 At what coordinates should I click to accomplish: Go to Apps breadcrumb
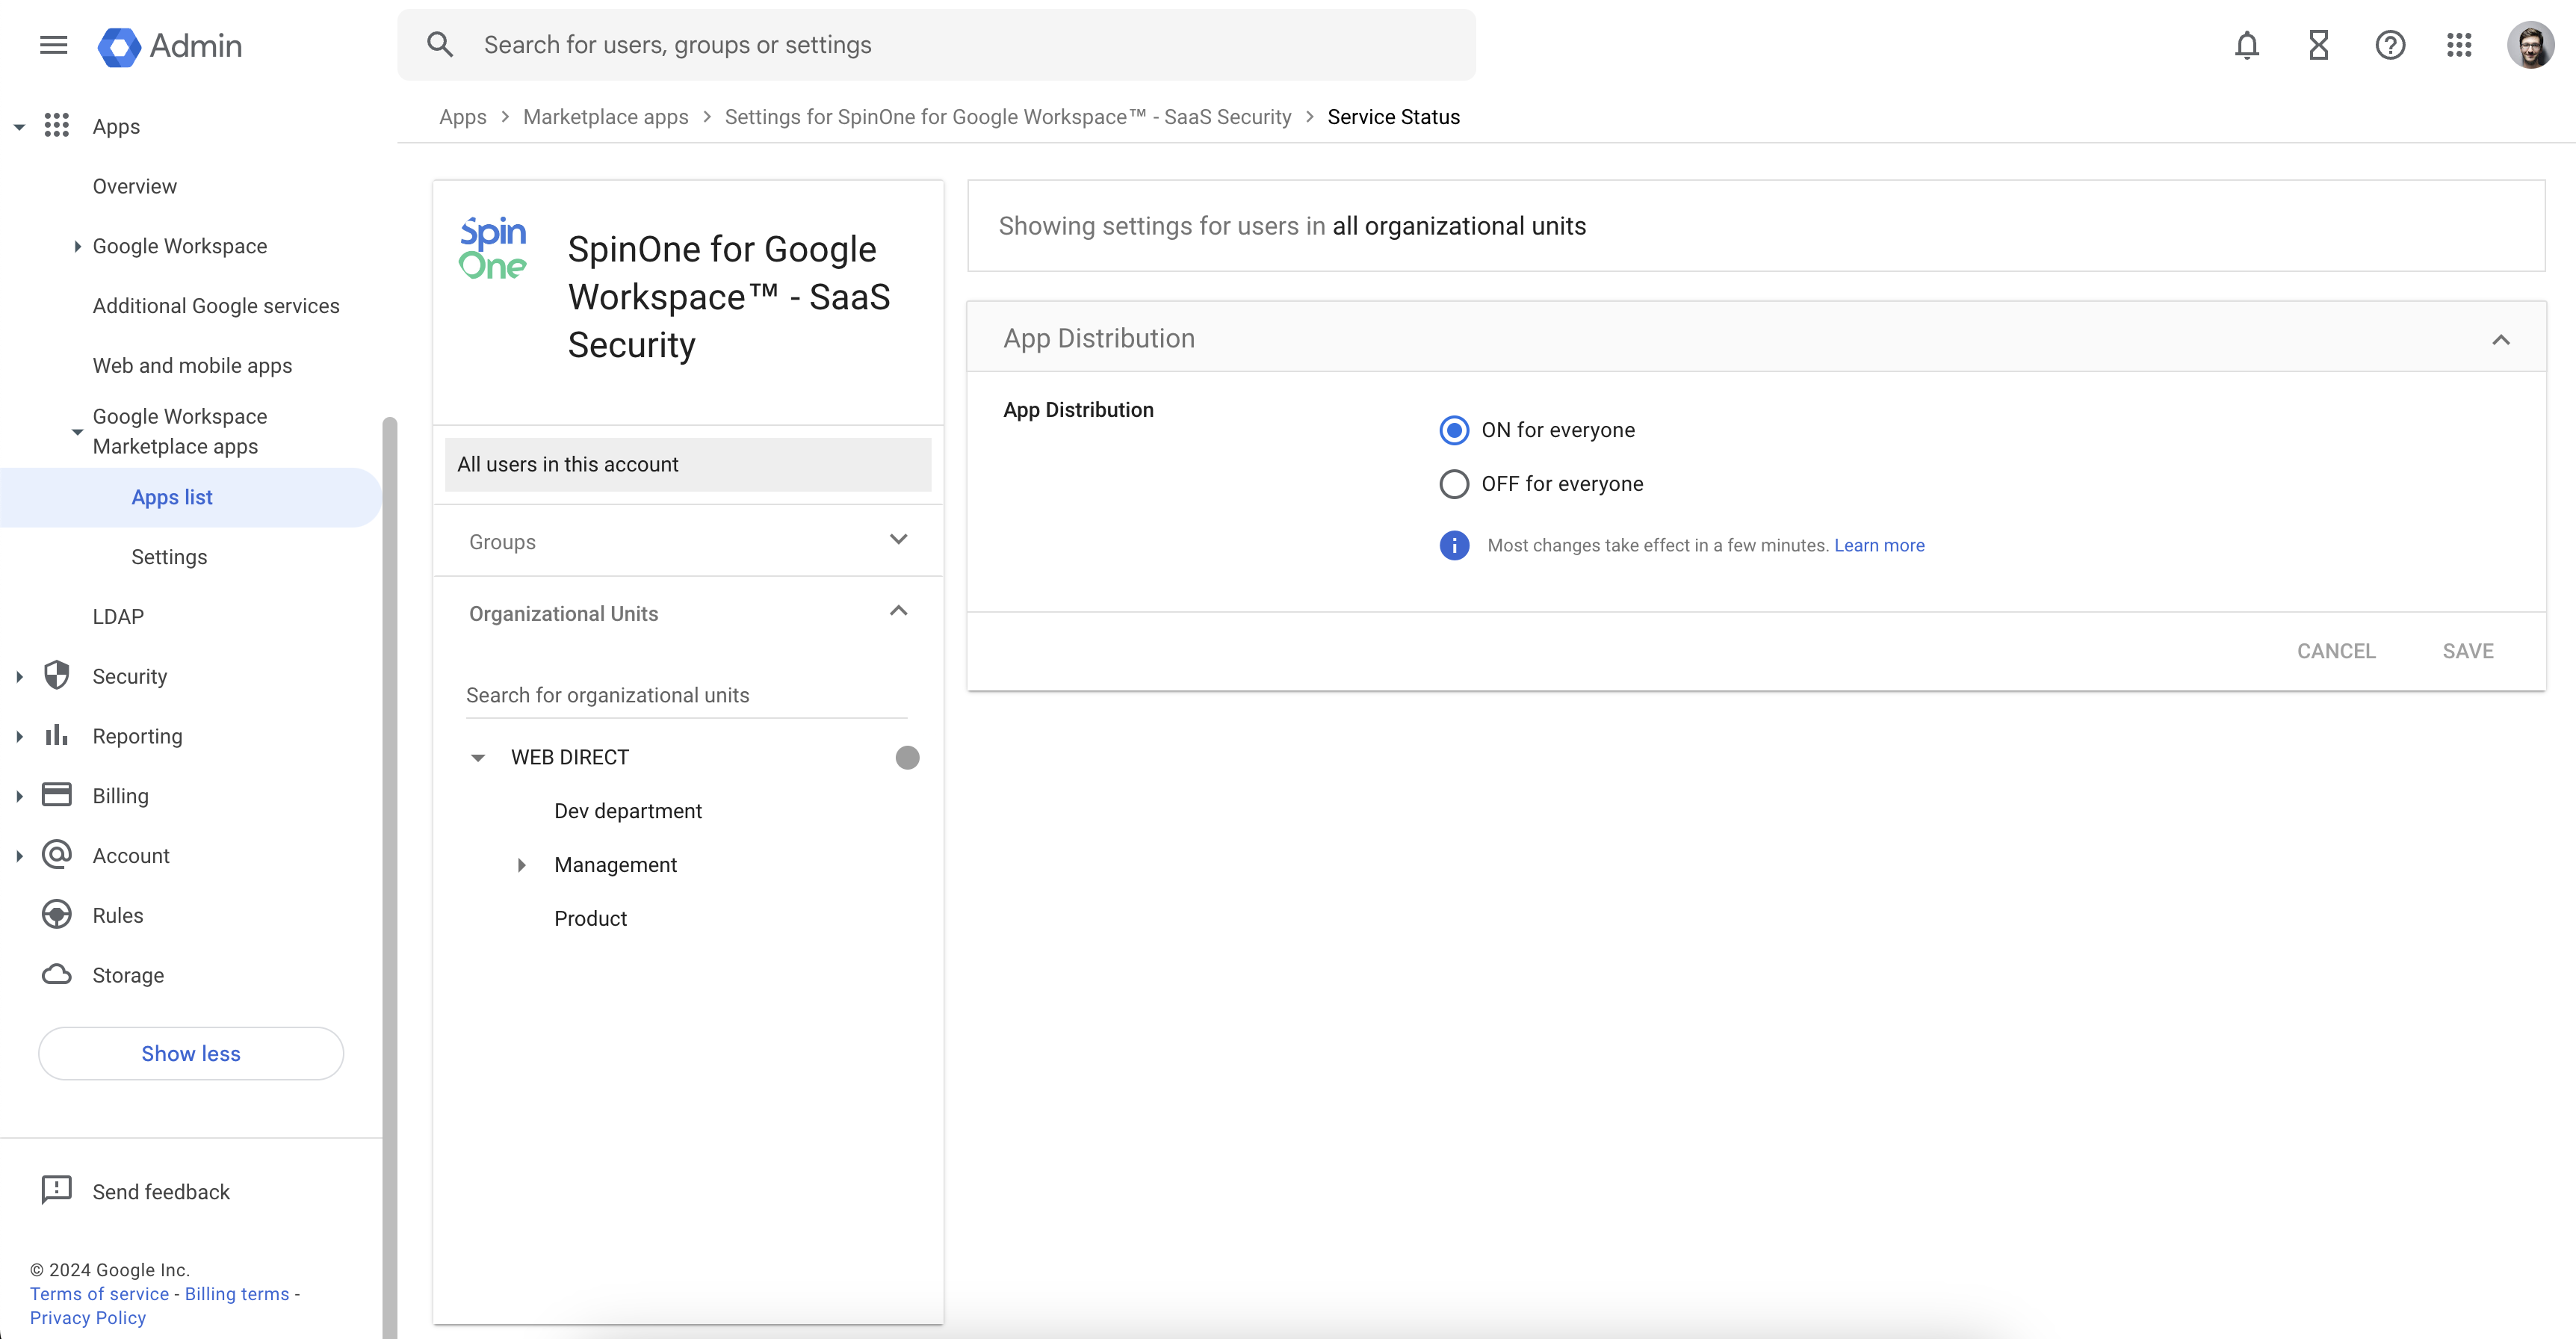[x=463, y=117]
